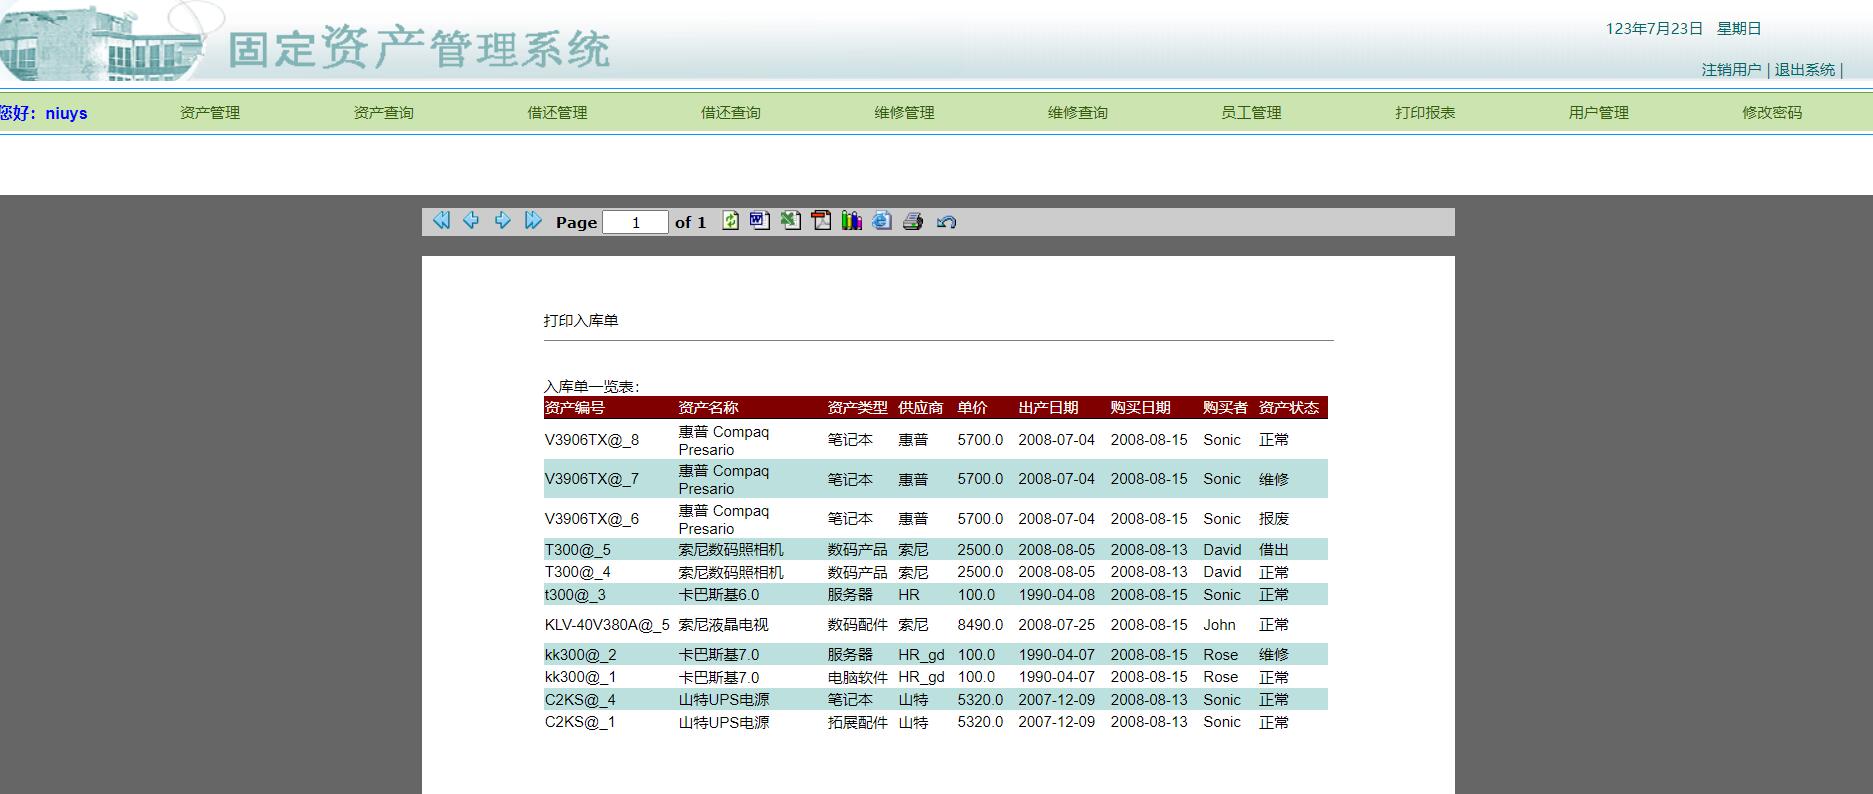This screenshot has width=1873, height=794.
Task: Export report to Excel spreadsheet
Action: click(791, 221)
